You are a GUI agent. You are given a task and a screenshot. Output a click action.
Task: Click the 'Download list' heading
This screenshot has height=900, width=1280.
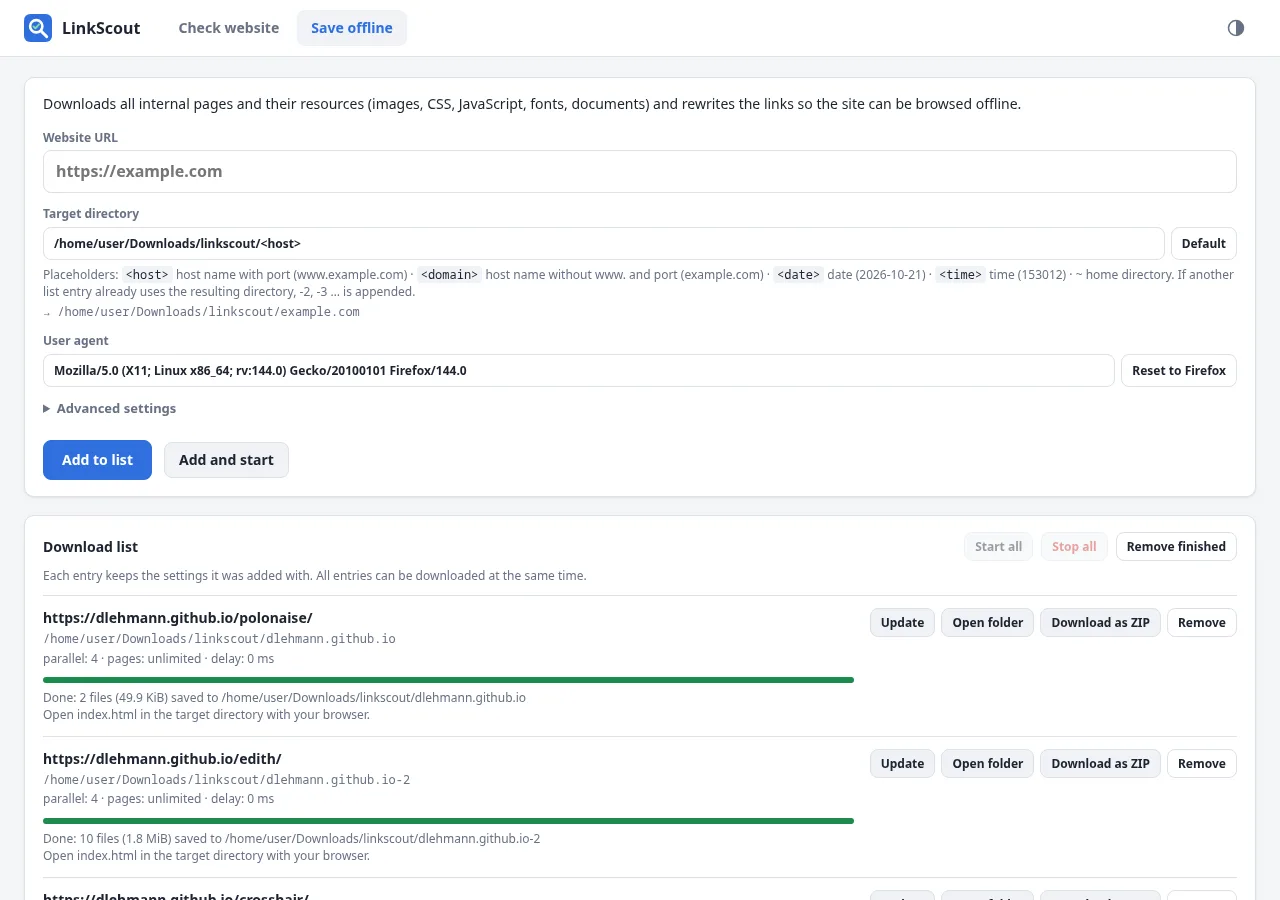point(91,547)
